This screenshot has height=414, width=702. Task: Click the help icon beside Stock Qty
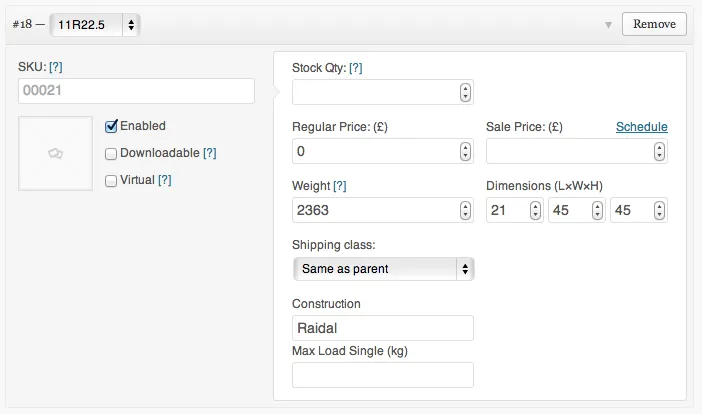click(x=355, y=68)
